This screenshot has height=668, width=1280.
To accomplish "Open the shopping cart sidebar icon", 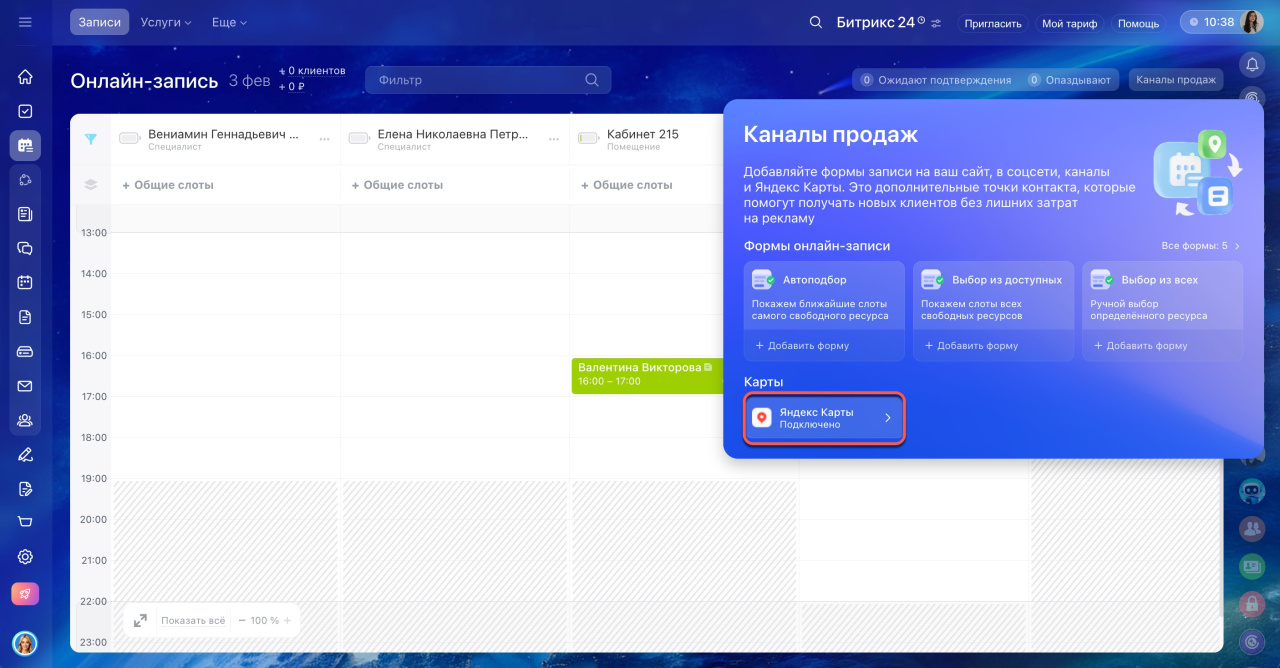I will pyautogui.click(x=25, y=522).
